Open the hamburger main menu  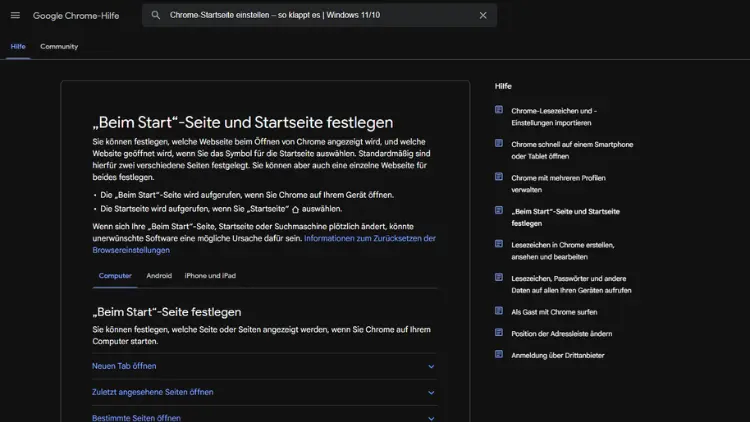point(15,15)
